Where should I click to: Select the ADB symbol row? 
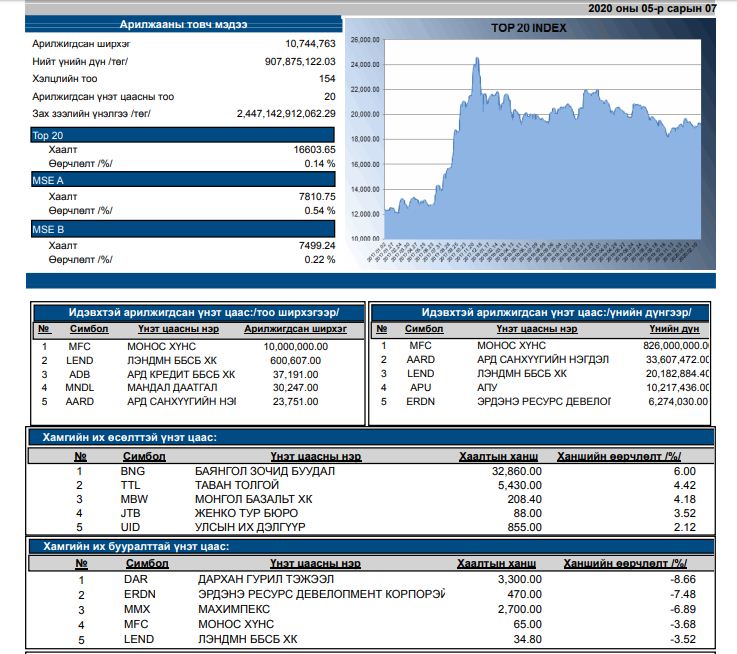coord(80,374)
